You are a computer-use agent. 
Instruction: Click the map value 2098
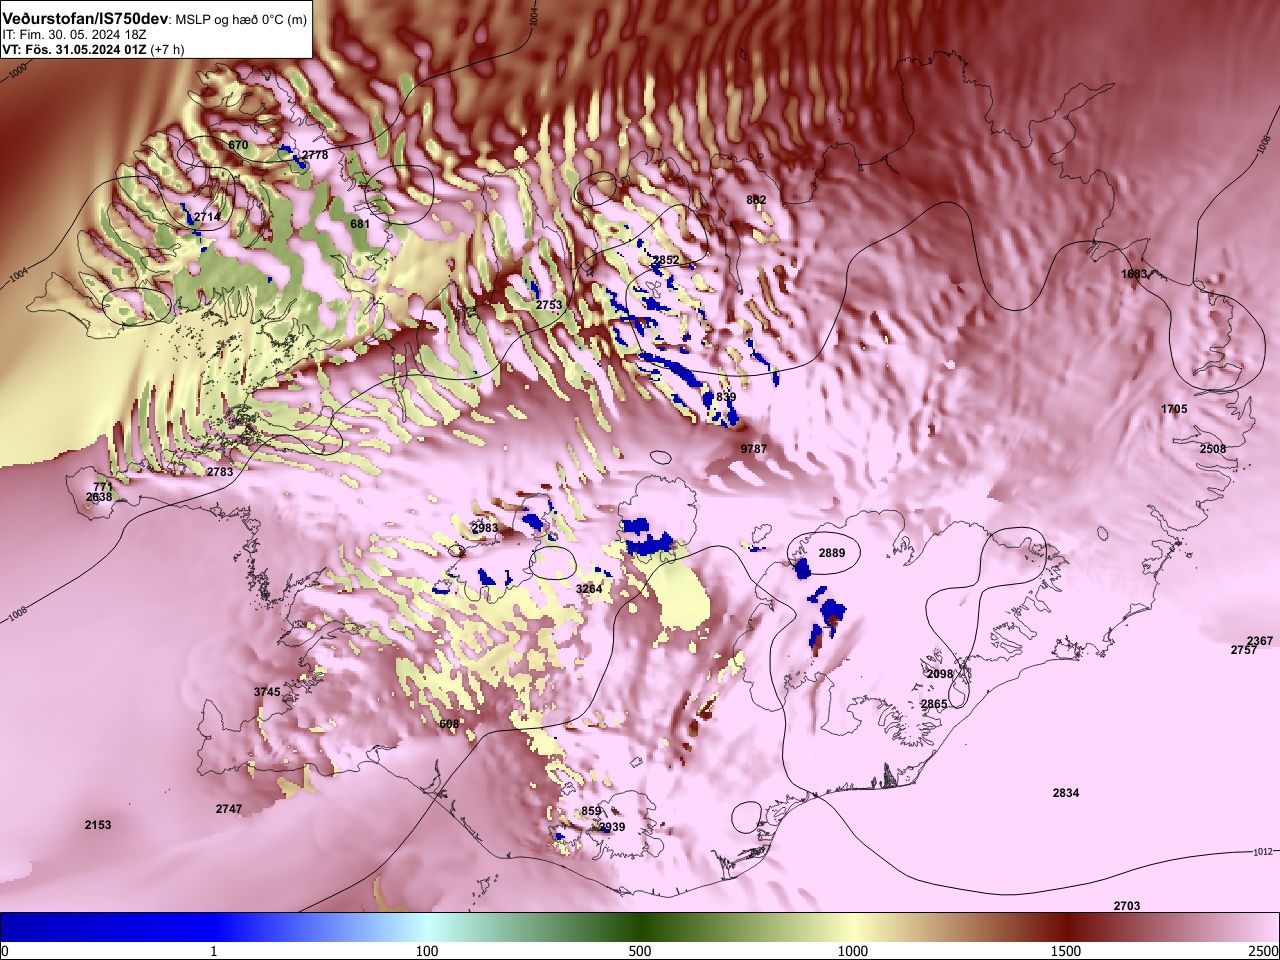(x=940, y=674)
